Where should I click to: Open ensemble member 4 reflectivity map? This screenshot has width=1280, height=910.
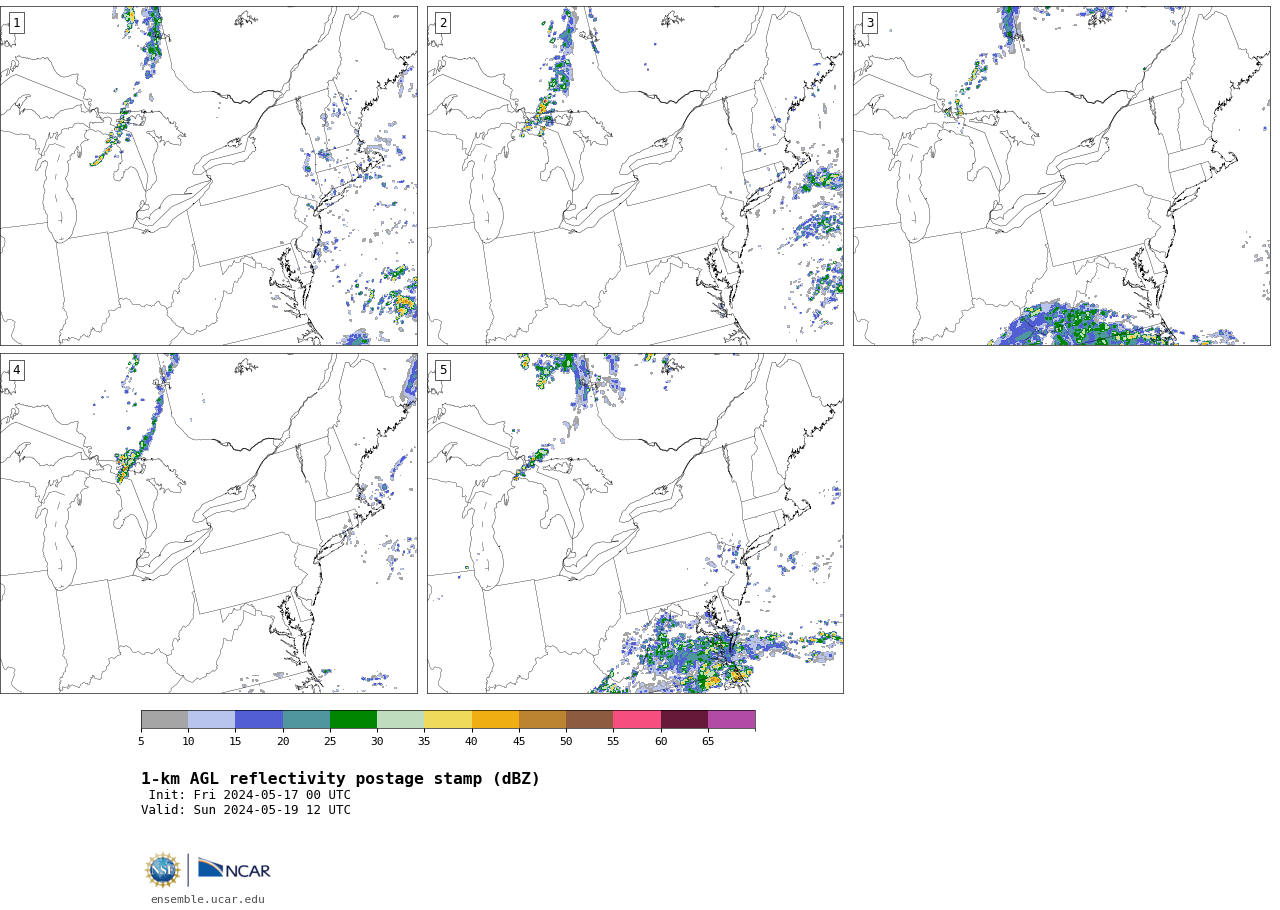[x=208, y=523]
